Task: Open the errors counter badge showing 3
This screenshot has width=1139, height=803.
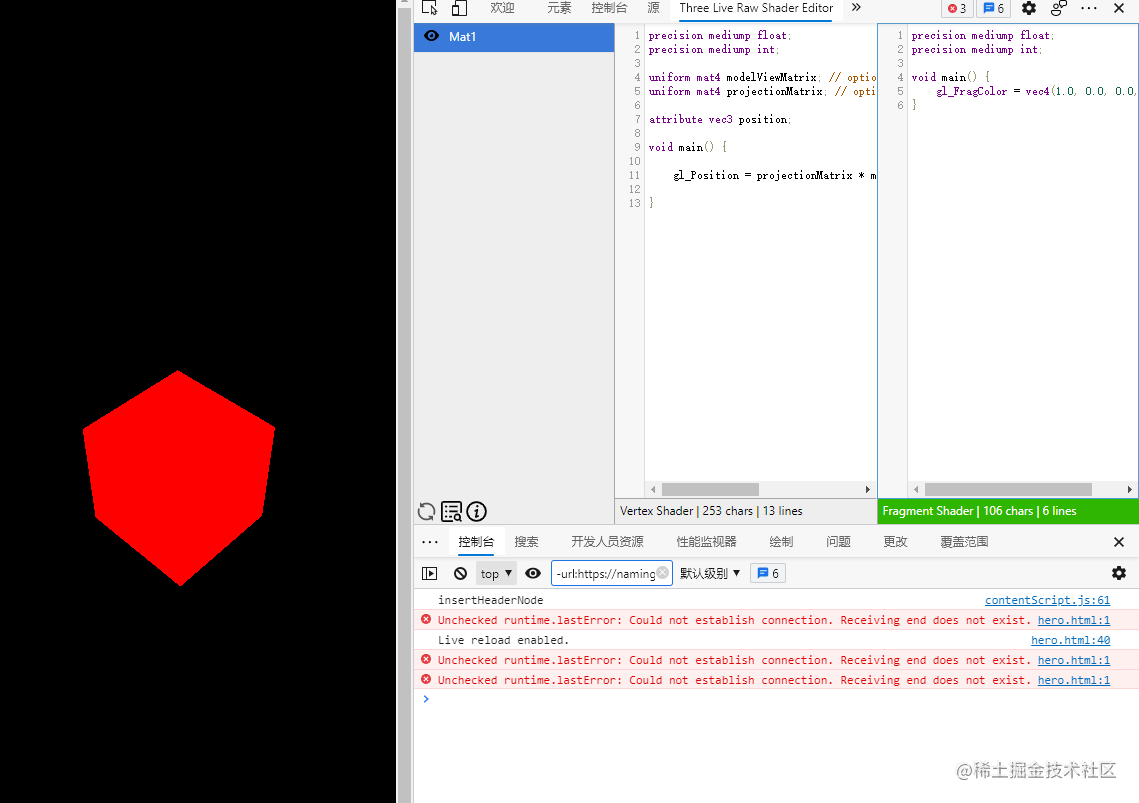Action: pyautogui.click(x=957, y=9)
